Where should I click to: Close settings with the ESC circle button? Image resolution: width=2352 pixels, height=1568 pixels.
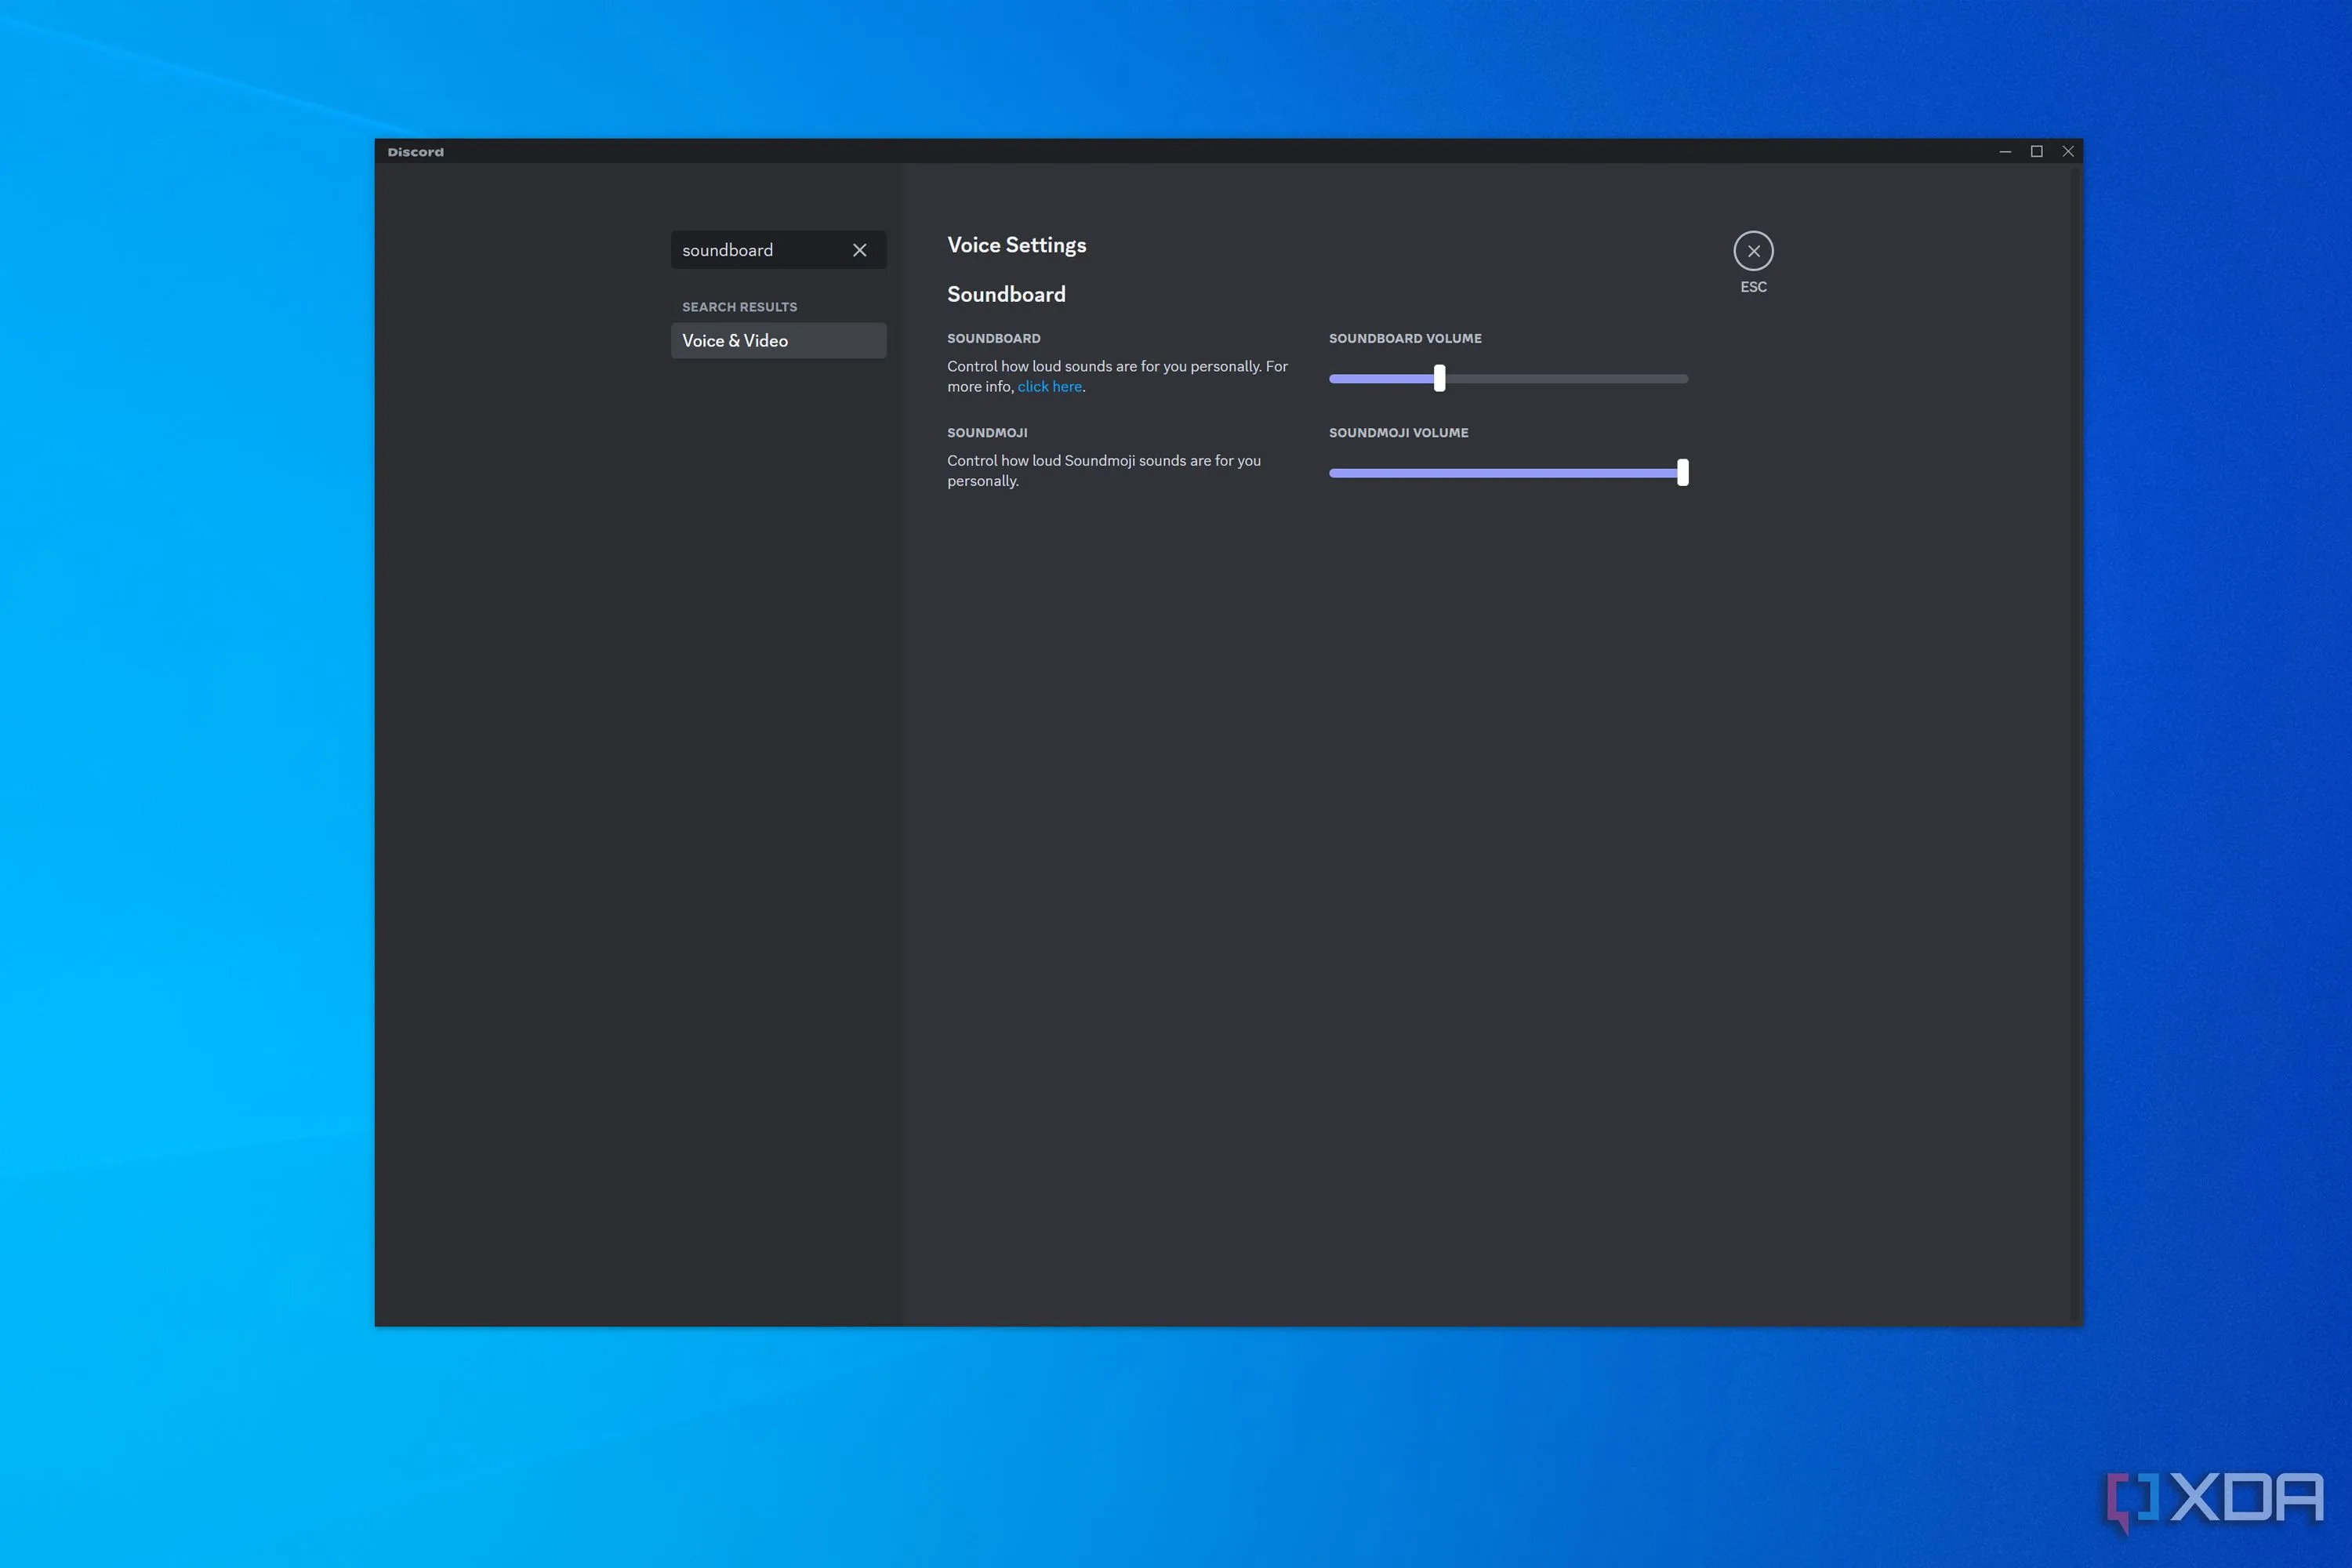[1753, 251]
